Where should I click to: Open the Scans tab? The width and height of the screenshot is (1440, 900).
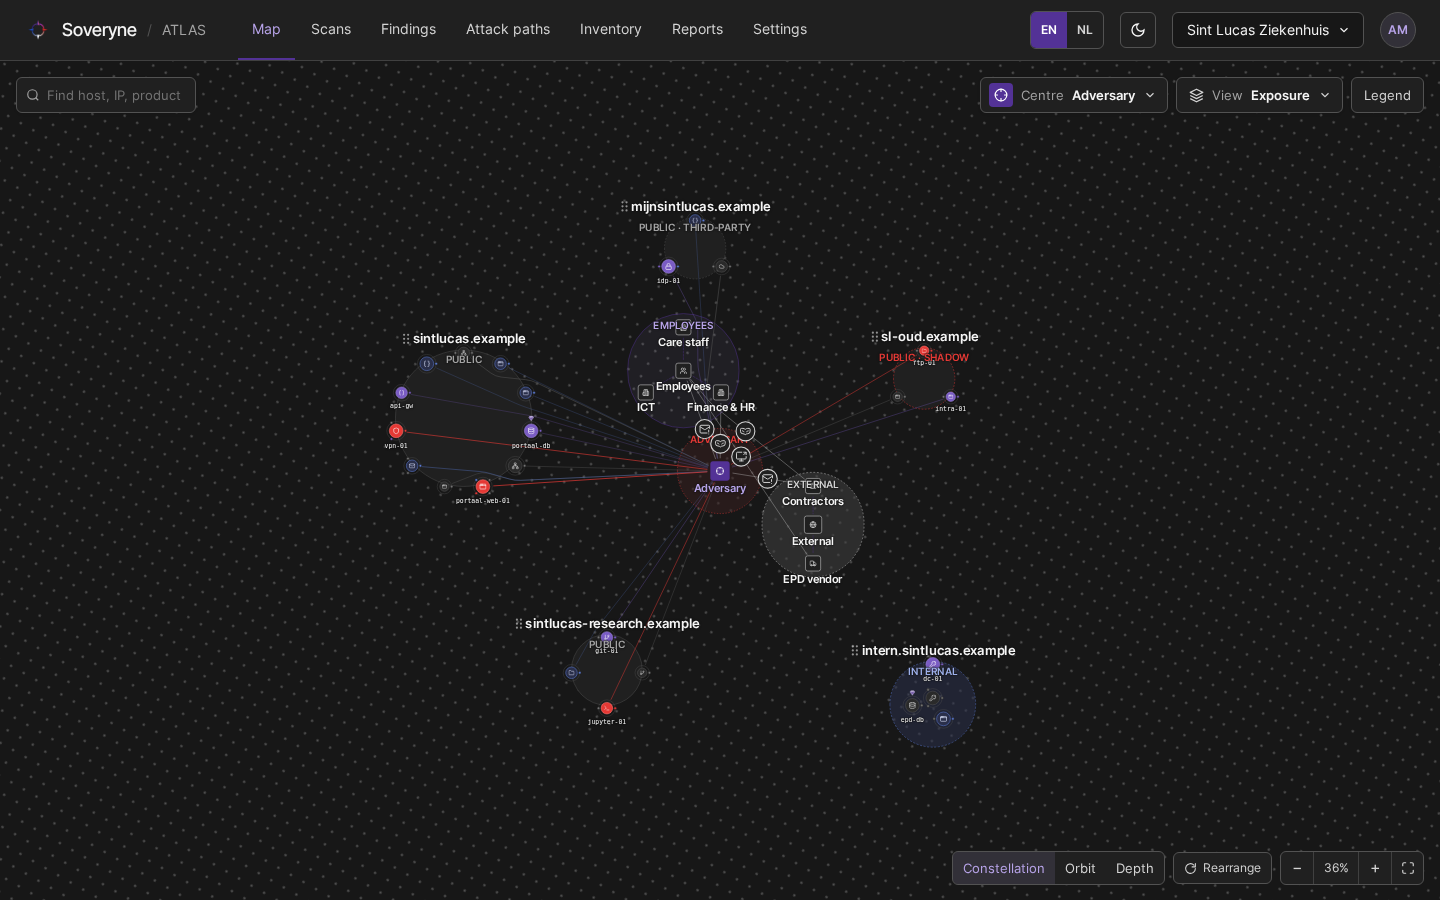tap(331, 30)
